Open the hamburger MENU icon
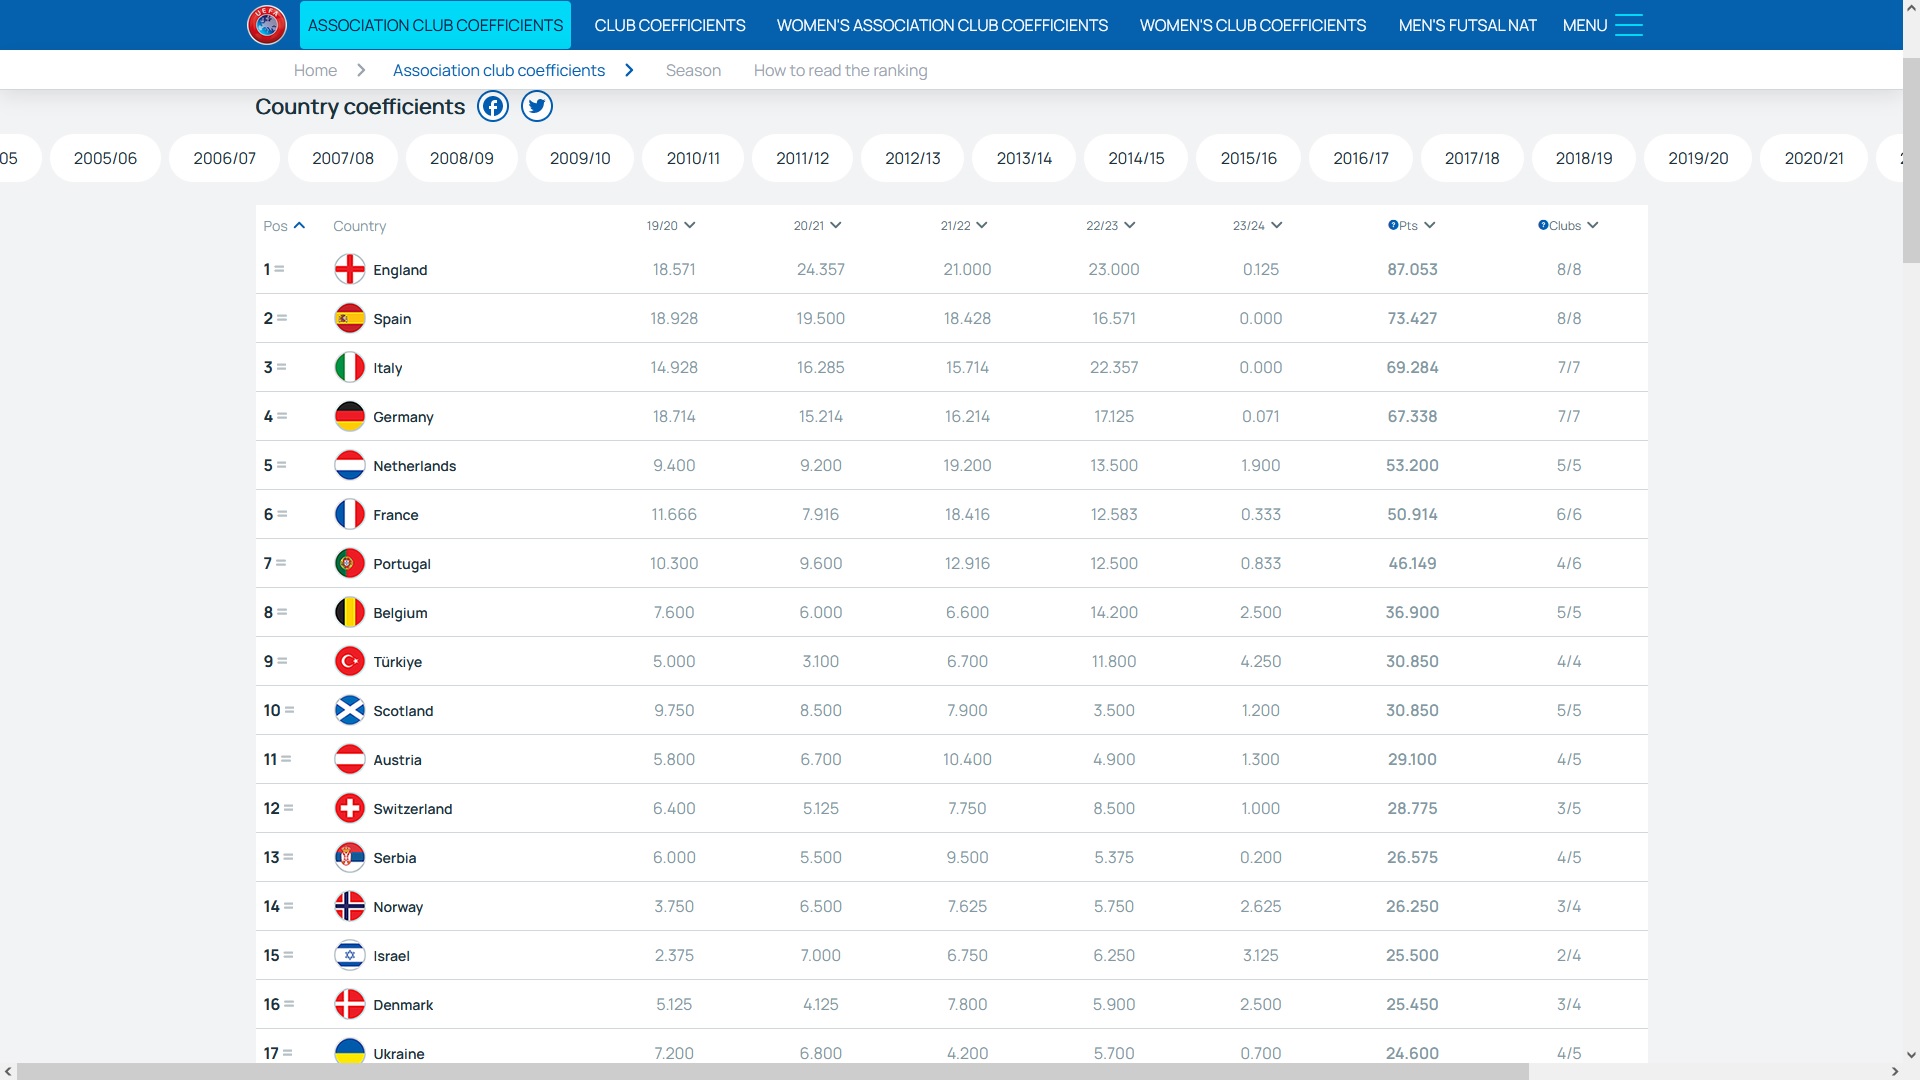 pyautogui.click(x=1628, y=25)
